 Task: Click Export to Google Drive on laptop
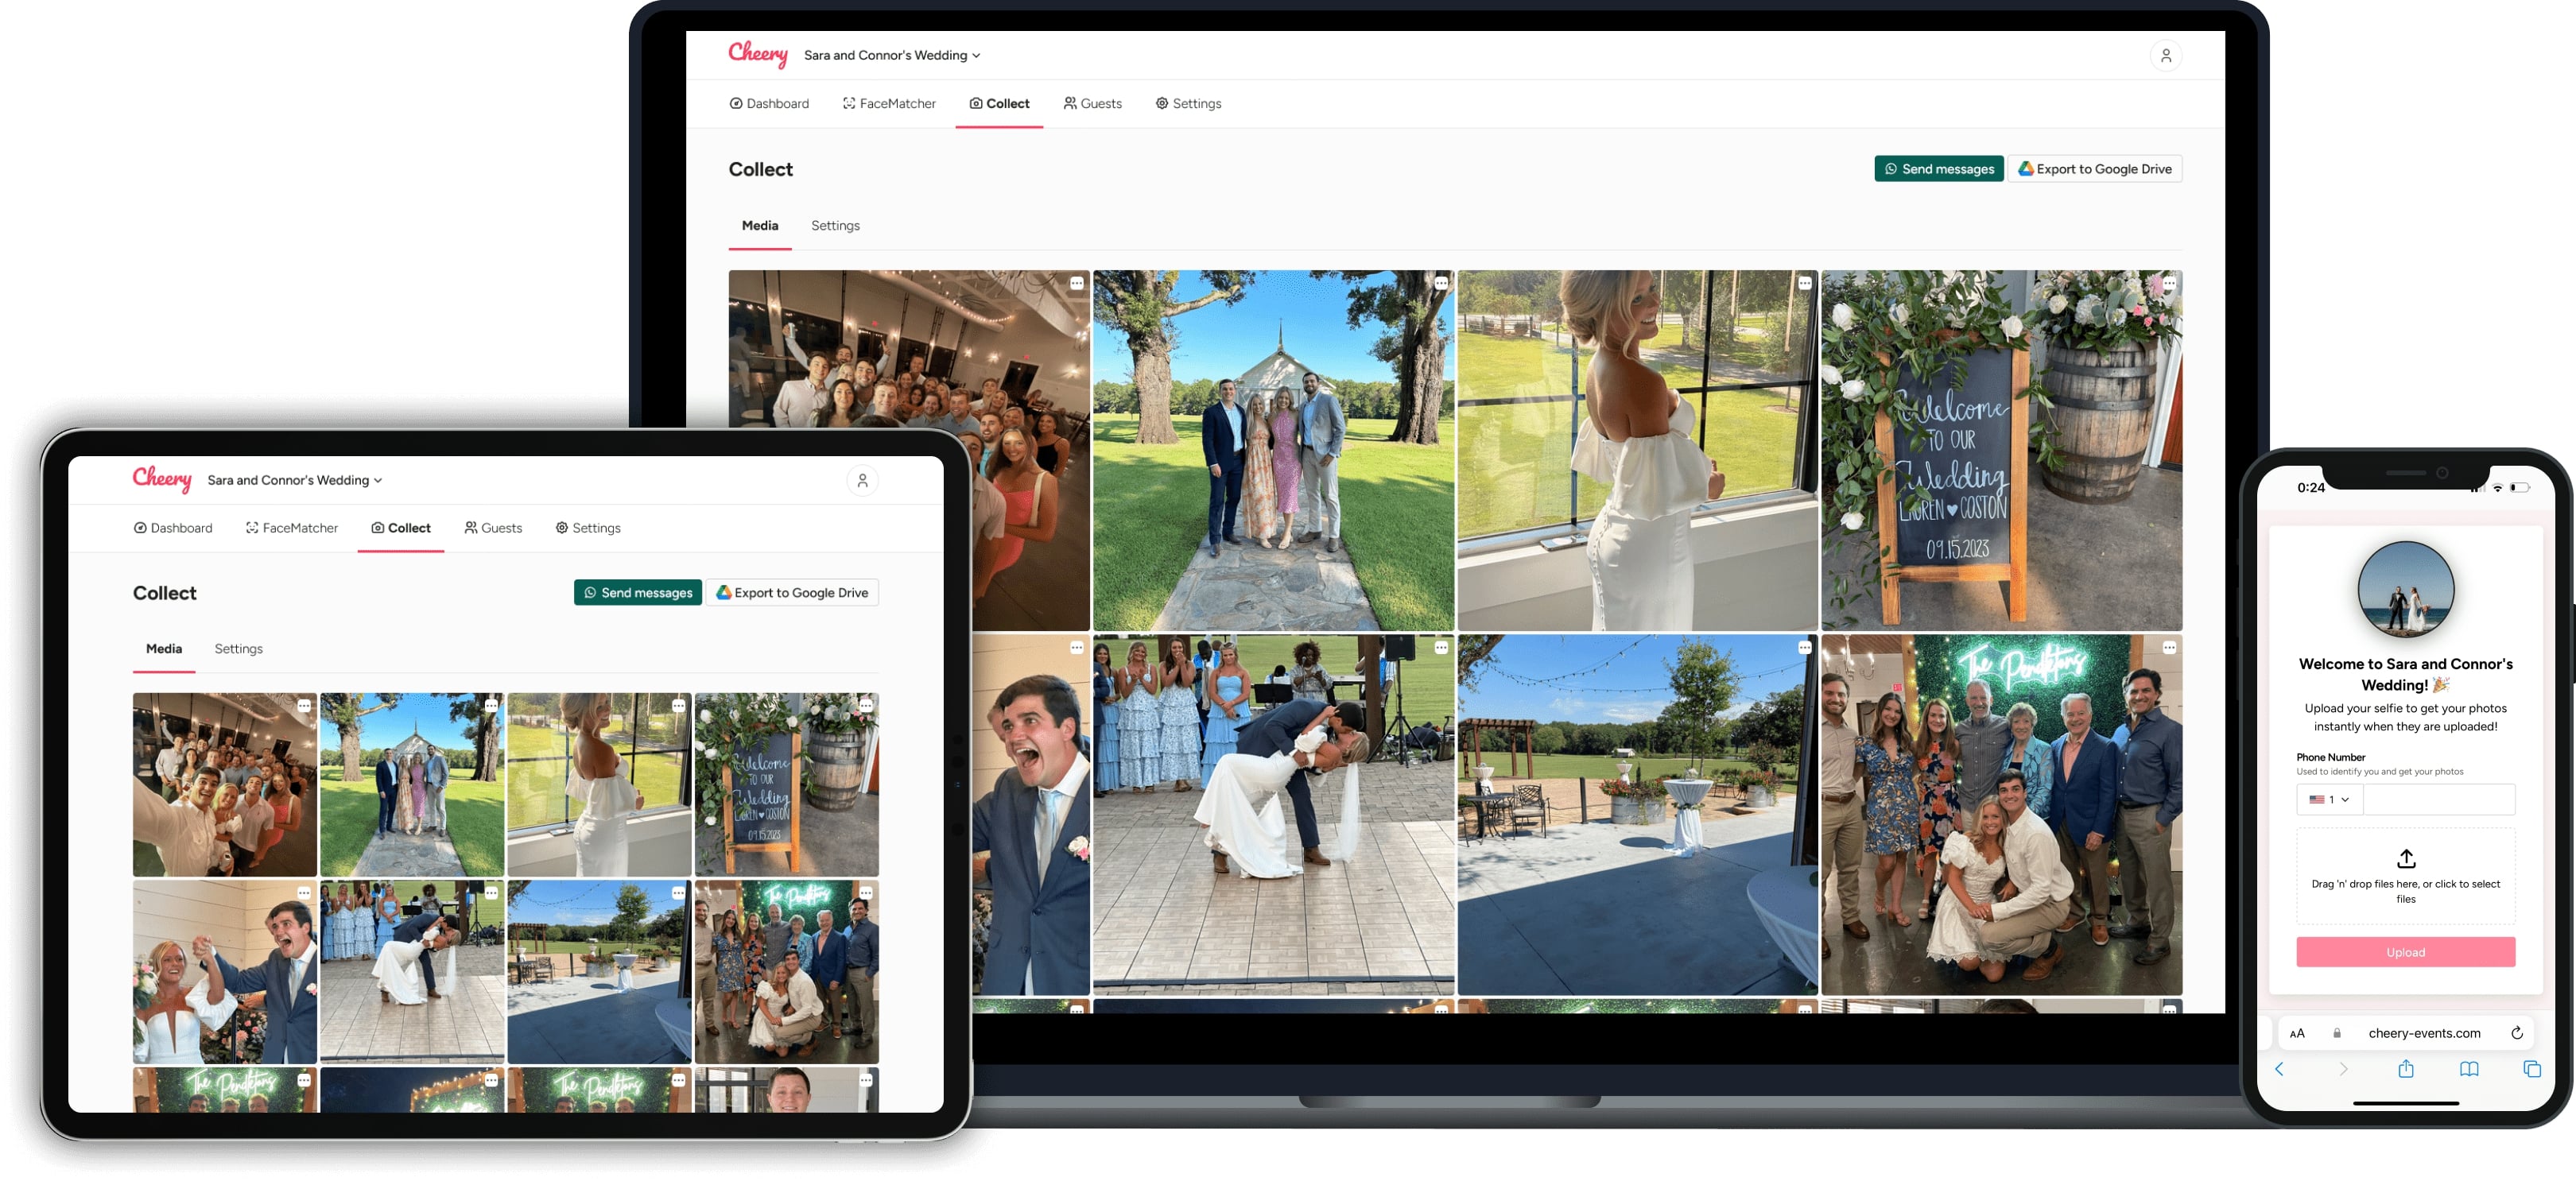click(2094, 169)
